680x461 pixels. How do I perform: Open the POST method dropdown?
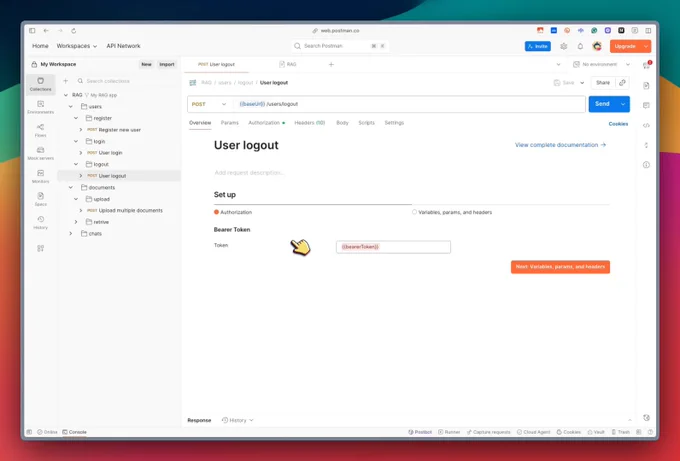[x=210, y=104]
